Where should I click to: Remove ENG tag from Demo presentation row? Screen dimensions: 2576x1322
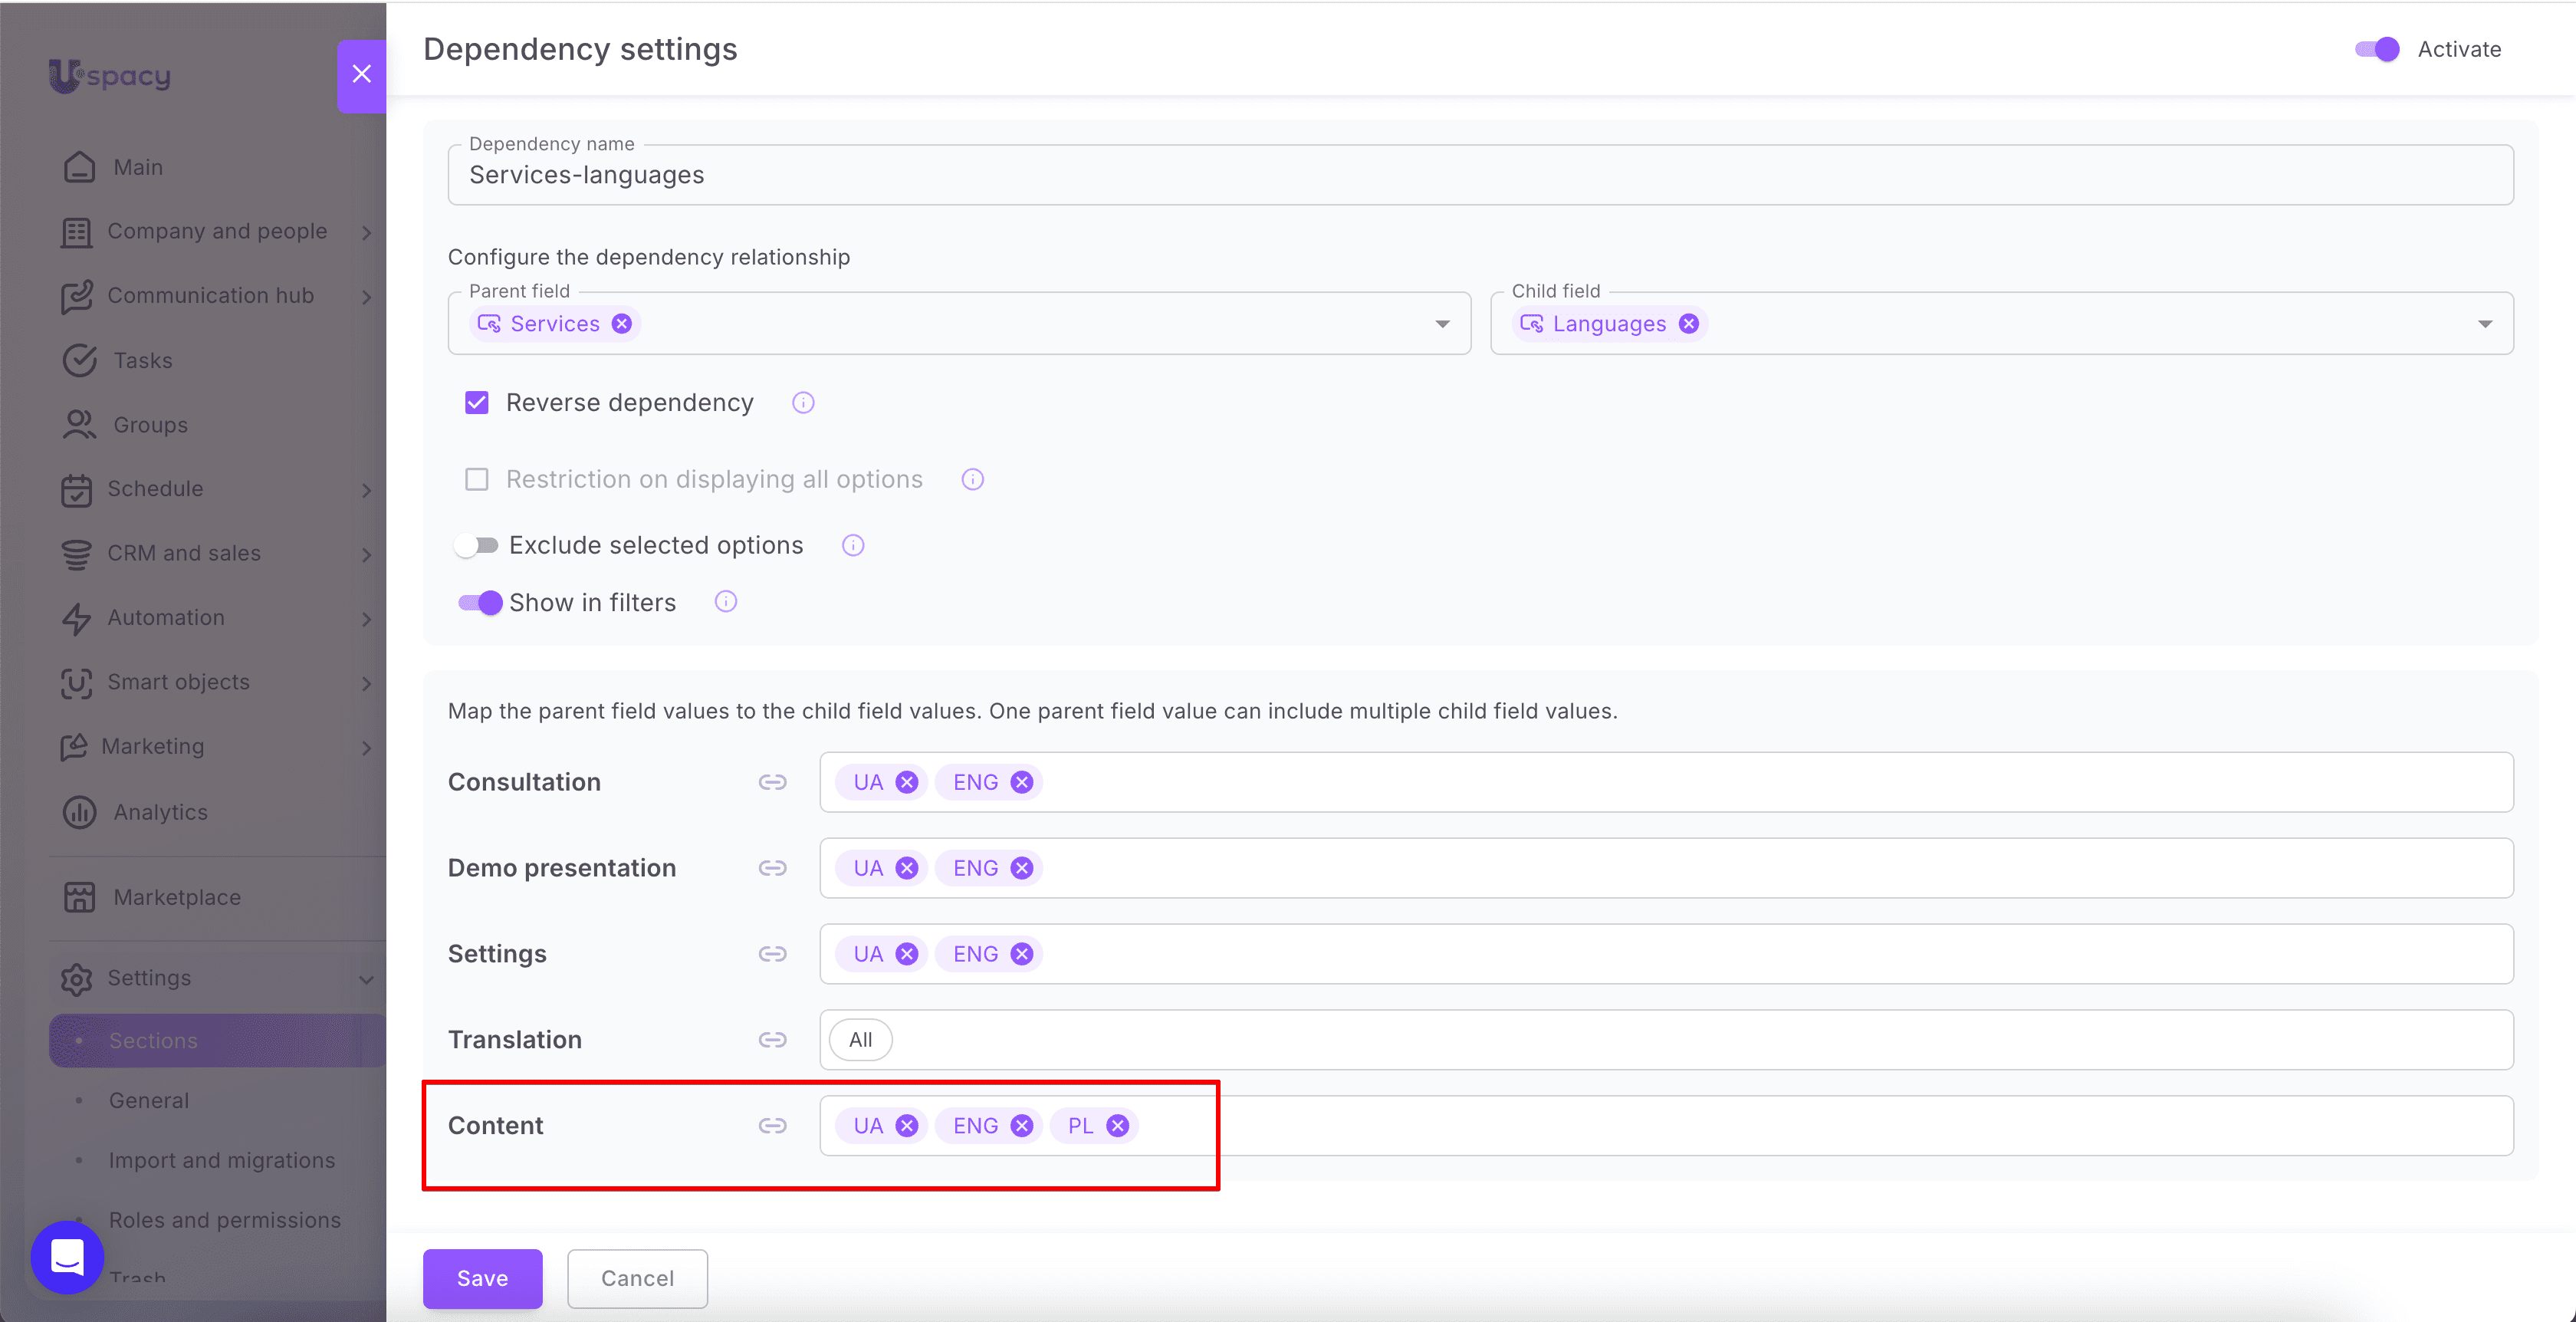(x=1021, y=868)
